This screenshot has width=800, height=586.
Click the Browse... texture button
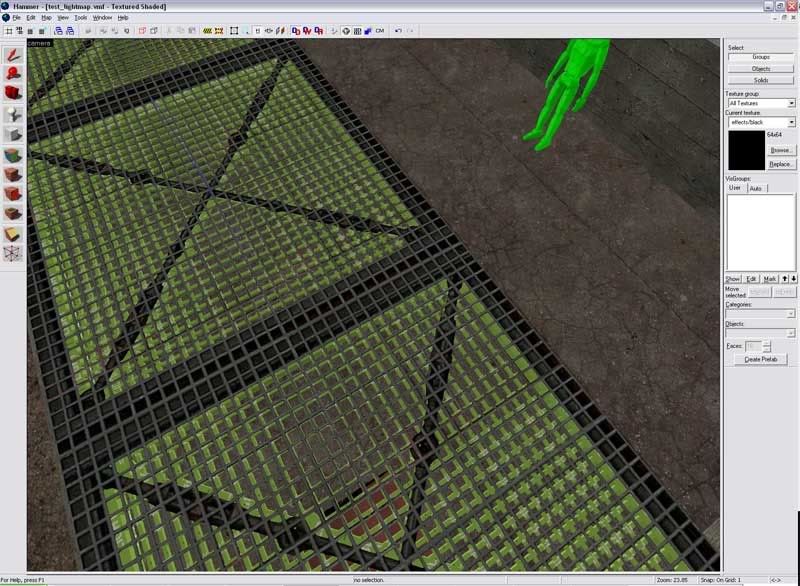pos(781,150)
